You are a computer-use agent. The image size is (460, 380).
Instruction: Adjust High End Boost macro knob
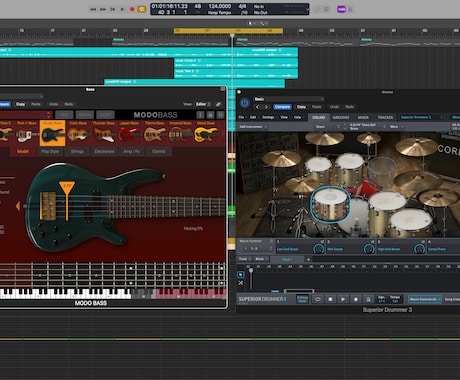(x=419, y=249)
